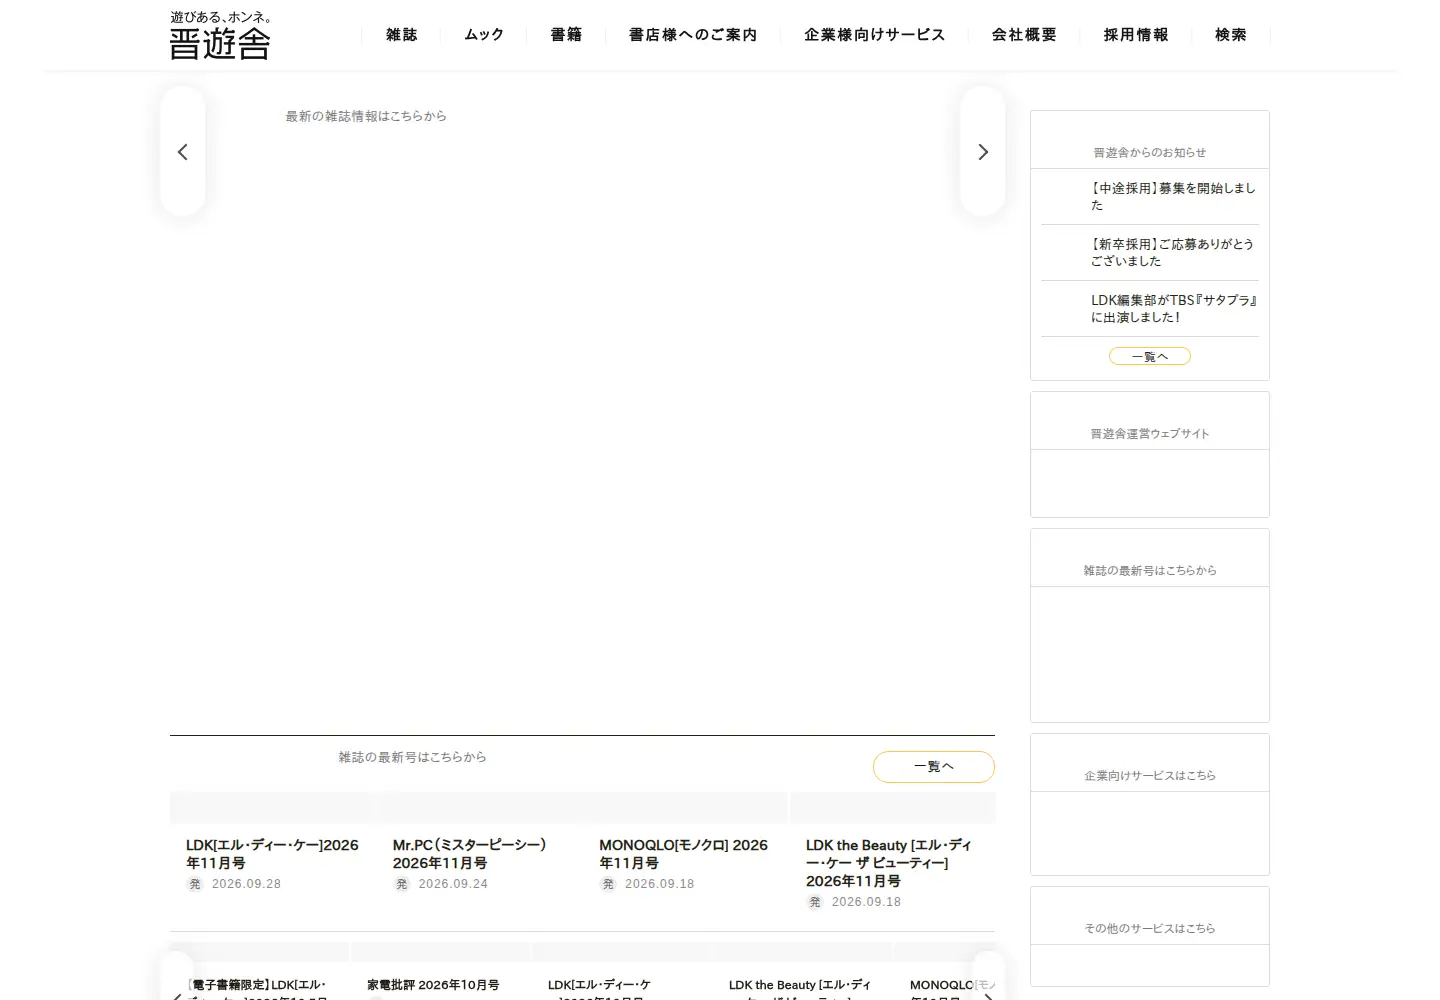Click the date 2026.09.24
Screen dimensions: 1440x1000
453,884
